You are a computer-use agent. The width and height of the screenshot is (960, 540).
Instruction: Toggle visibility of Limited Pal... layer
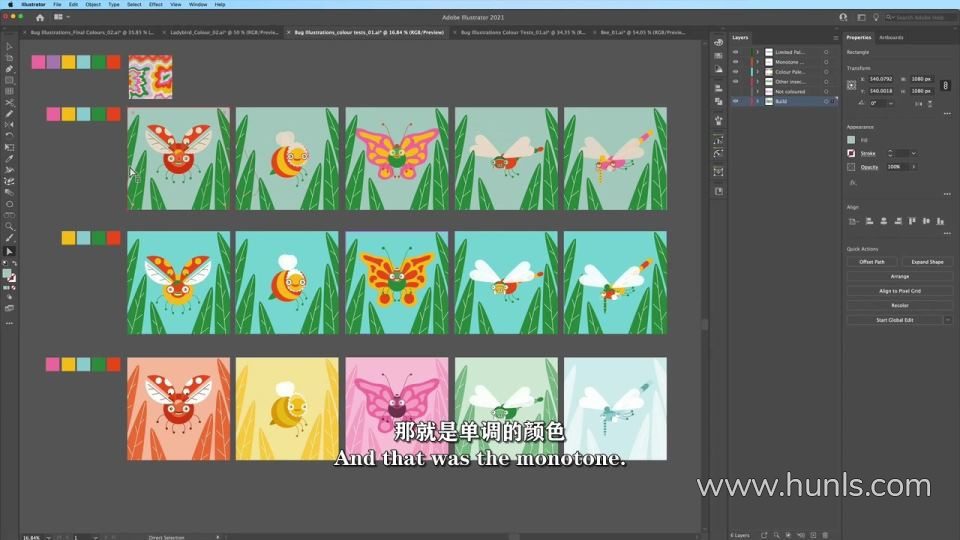735,52
